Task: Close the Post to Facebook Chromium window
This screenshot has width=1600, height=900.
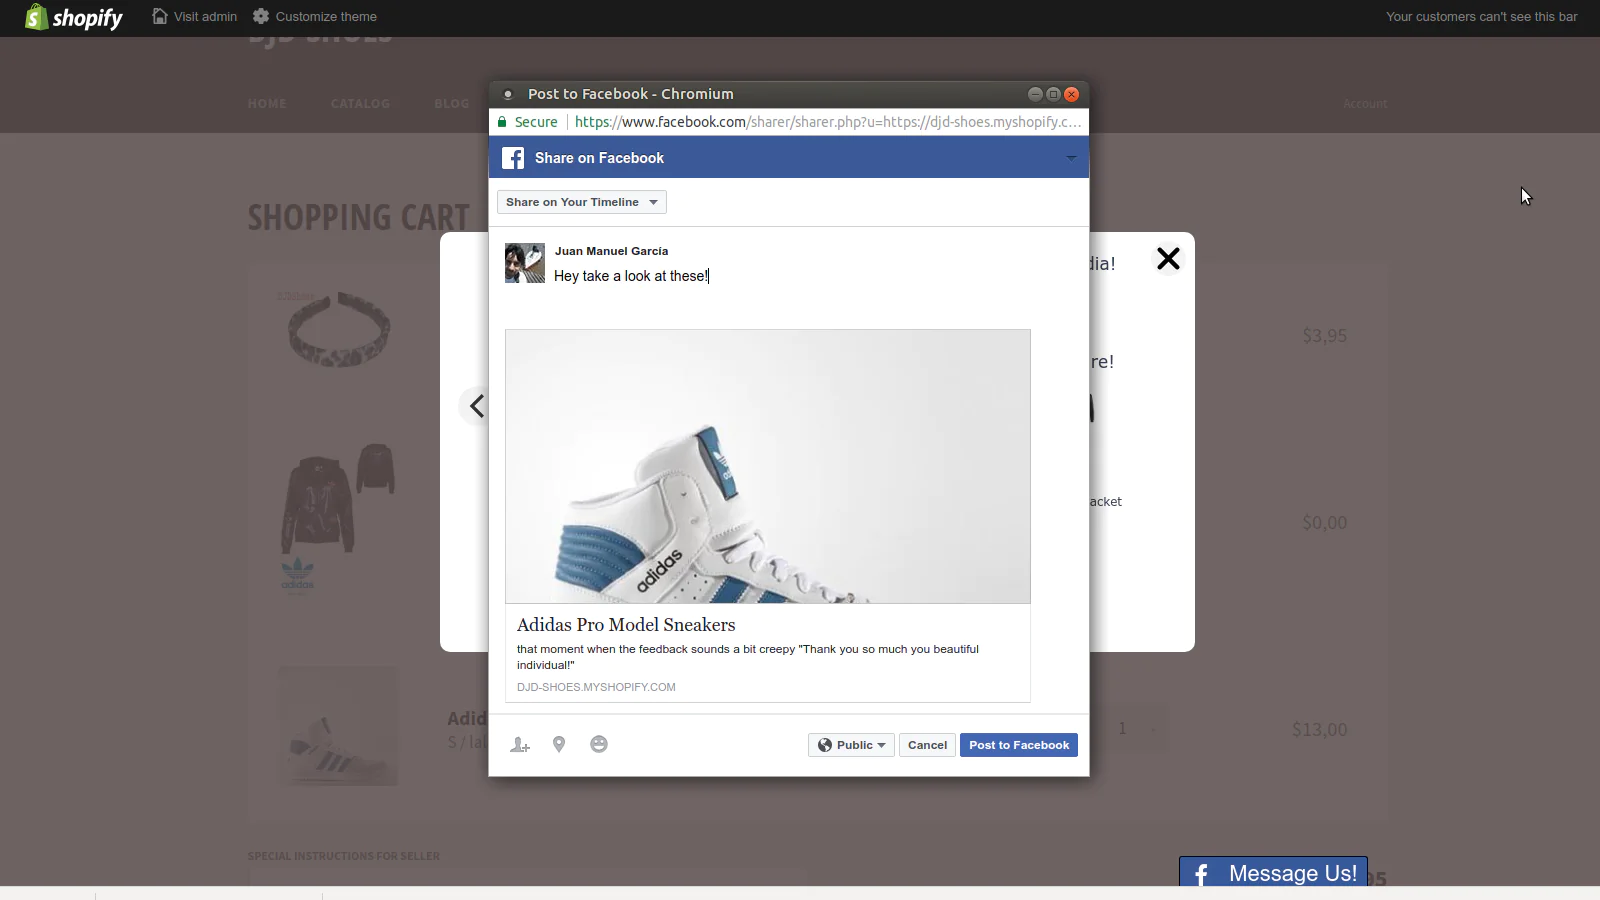Action: 1071,94
